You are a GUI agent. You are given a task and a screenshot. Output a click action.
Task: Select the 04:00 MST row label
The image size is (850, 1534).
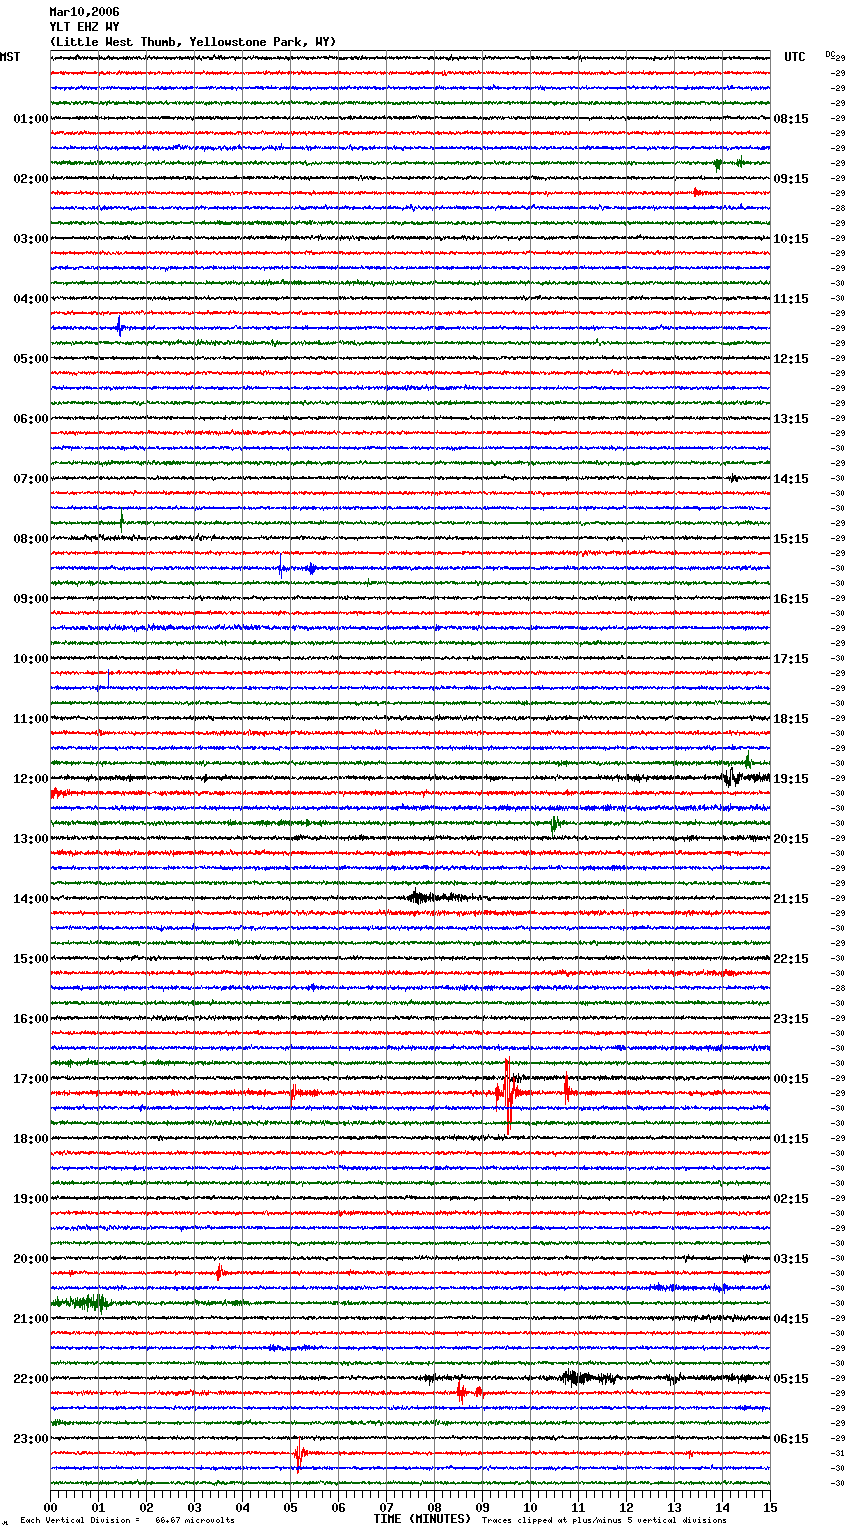click(31, 299)
